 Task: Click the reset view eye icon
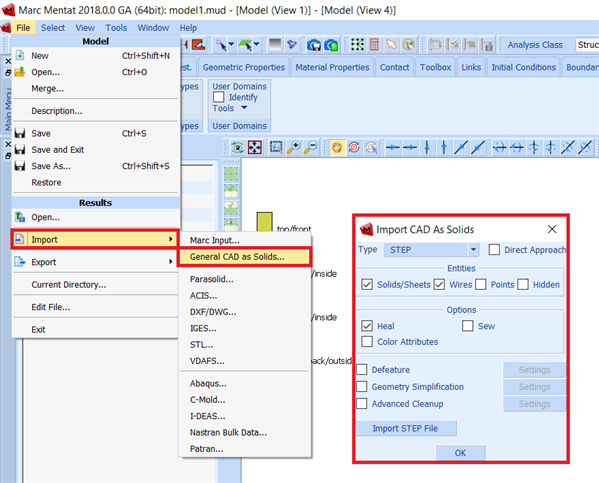tap(237, 147)
